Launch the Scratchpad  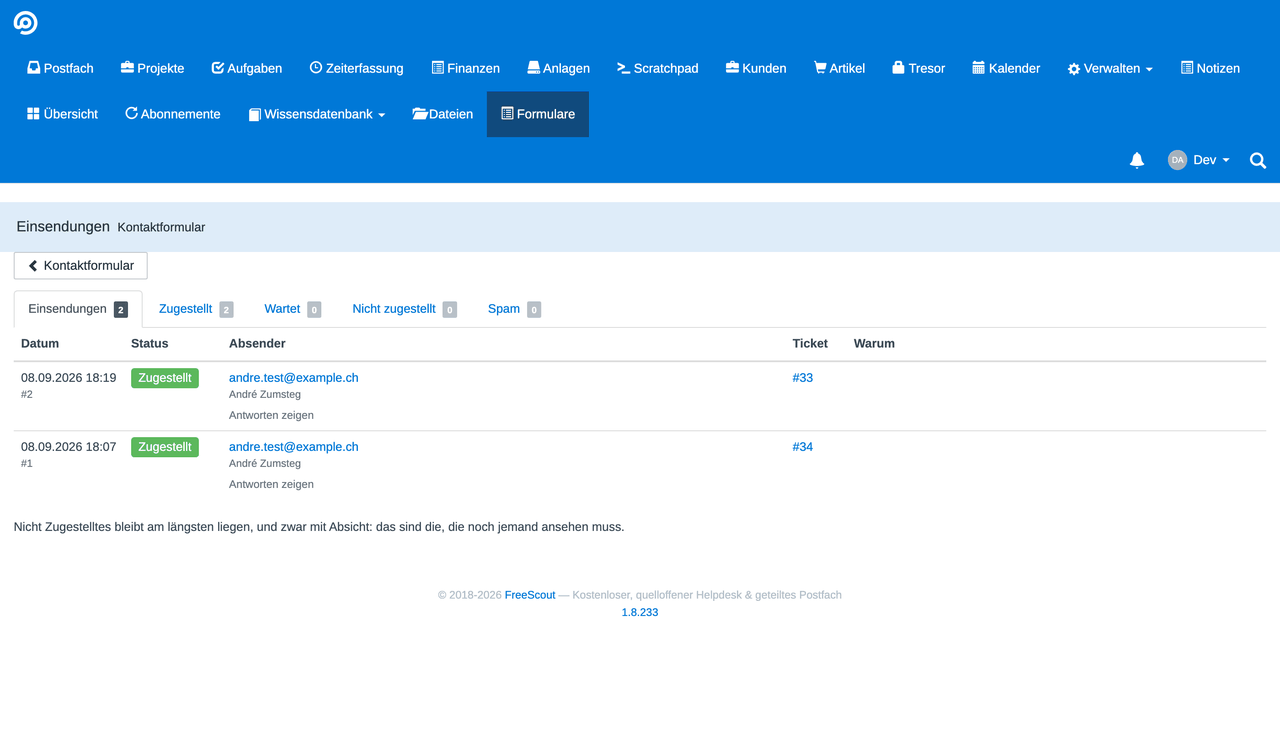click(x=657, y=68)
